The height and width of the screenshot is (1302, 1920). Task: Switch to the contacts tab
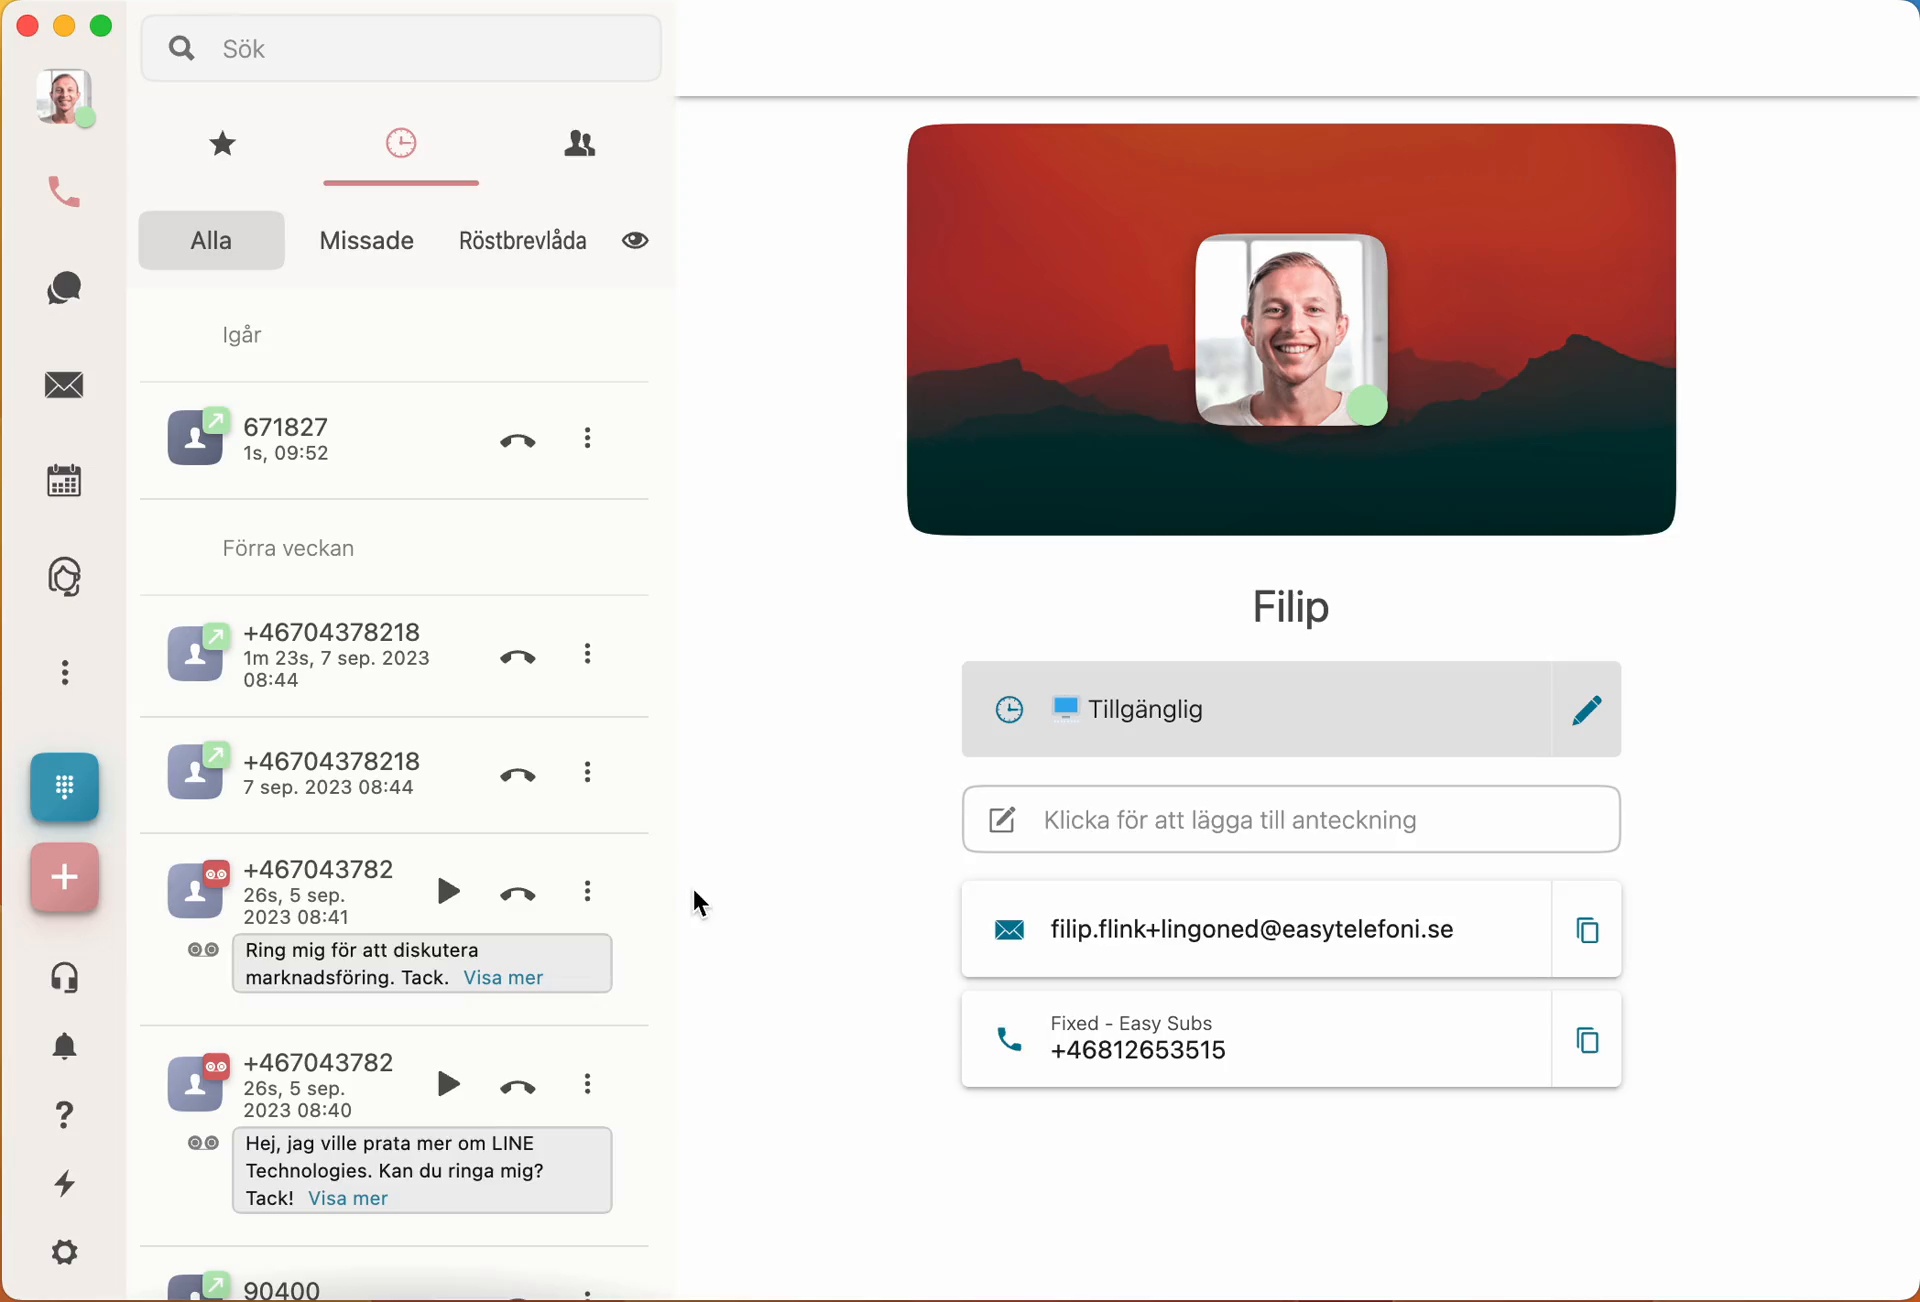point(580,145)
